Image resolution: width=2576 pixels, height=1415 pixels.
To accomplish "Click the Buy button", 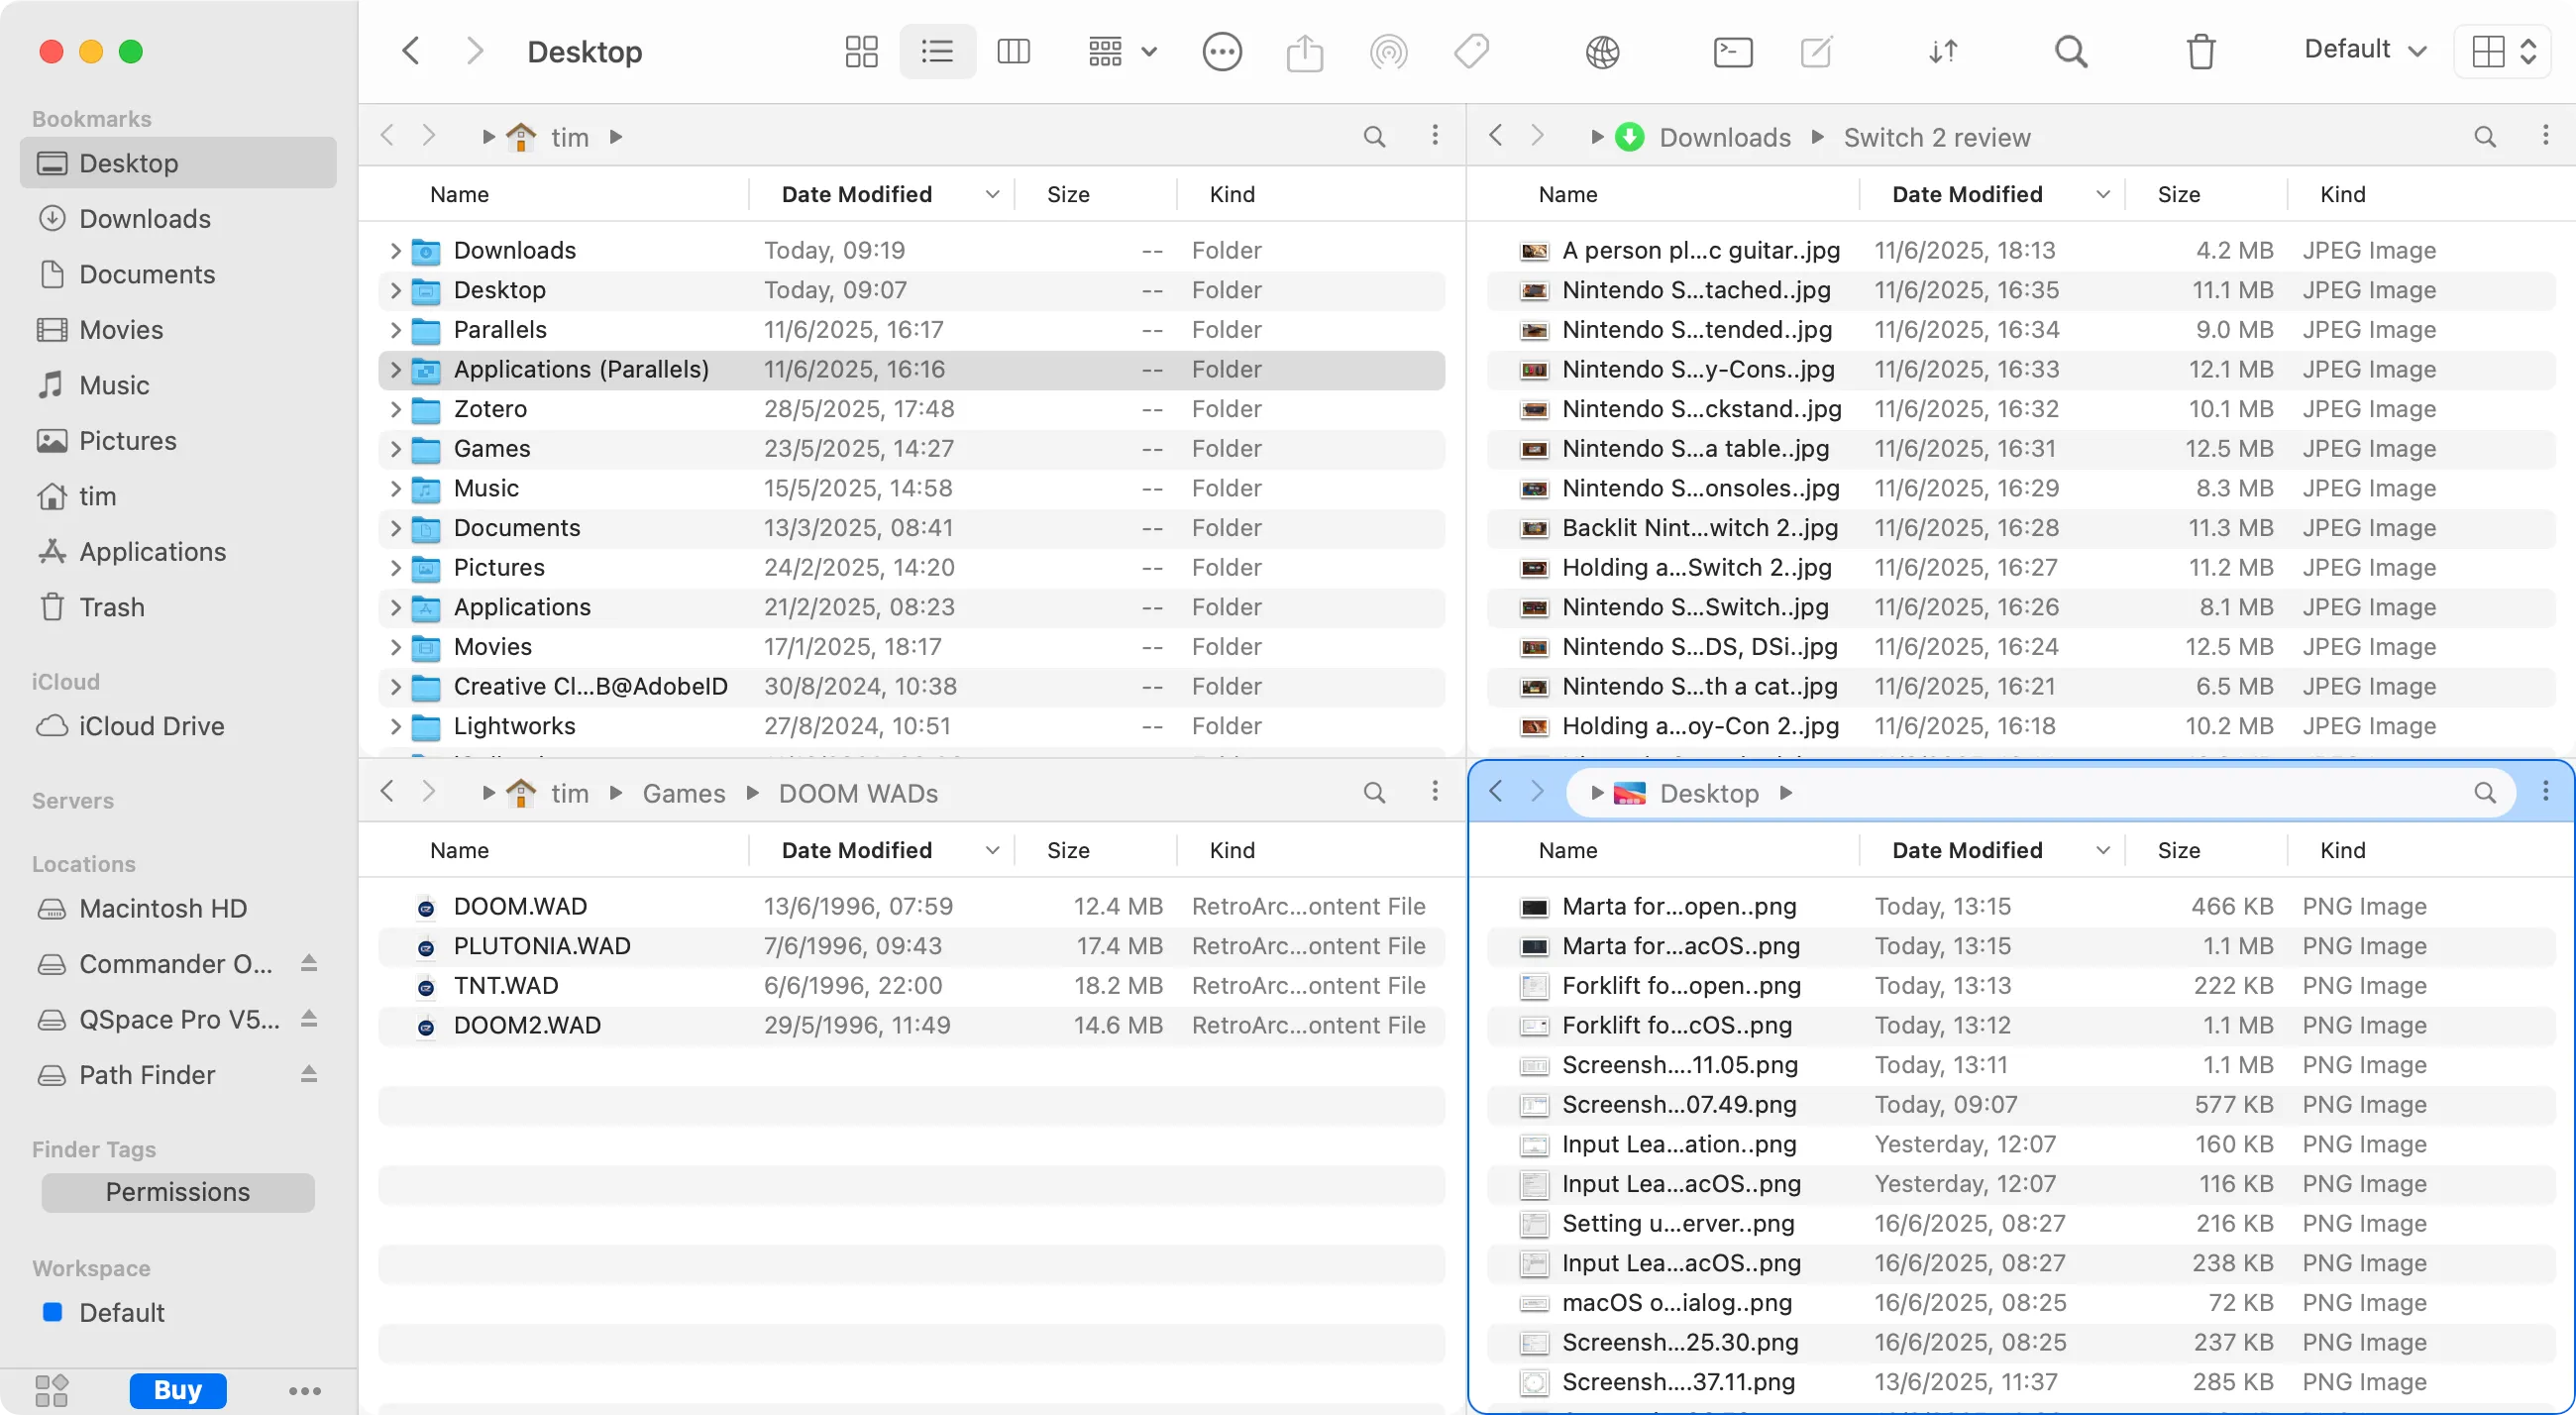I will [178, 1390].
